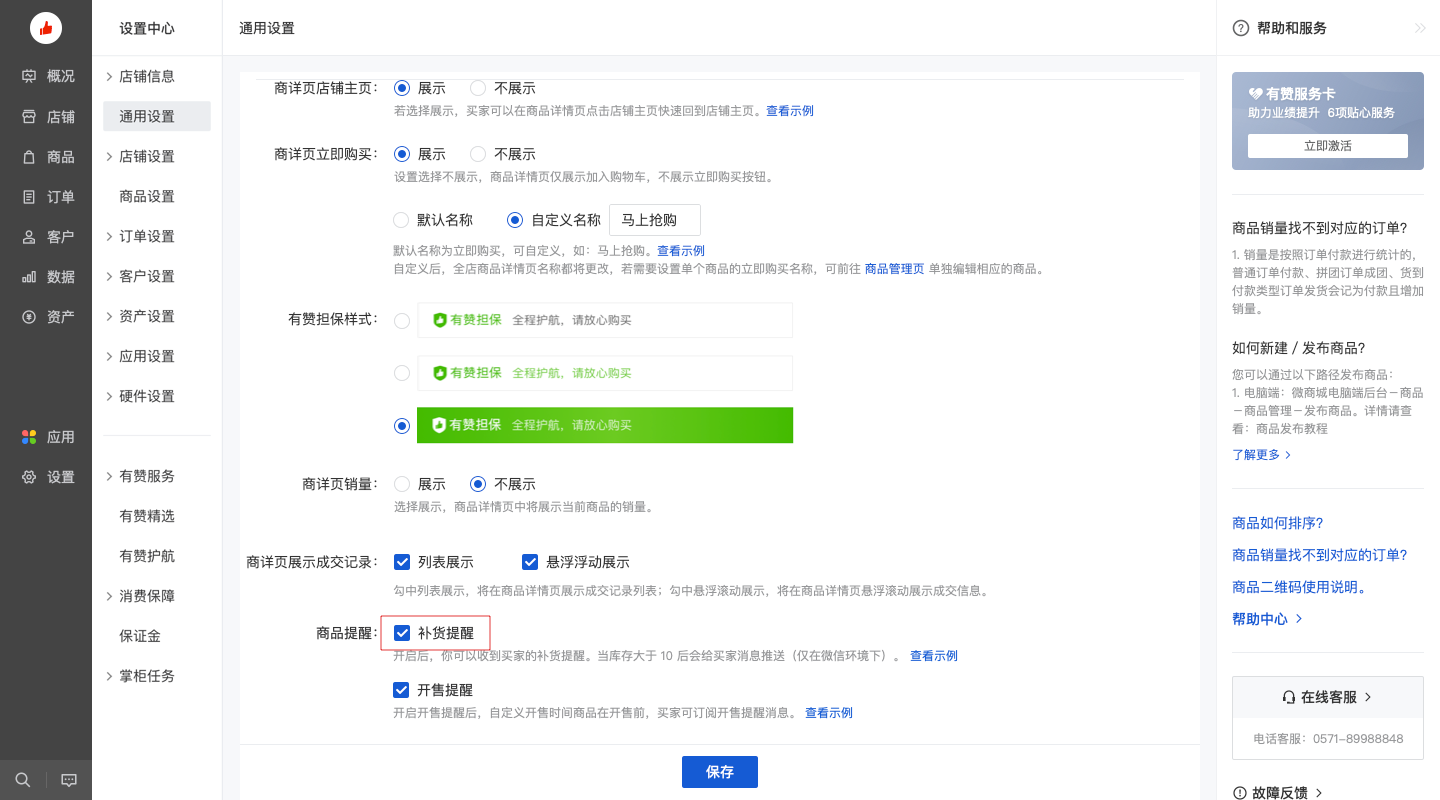Viewport: 1440px width, 800px height.
Task: Open 帮助中心 link
Action: 1268,619
